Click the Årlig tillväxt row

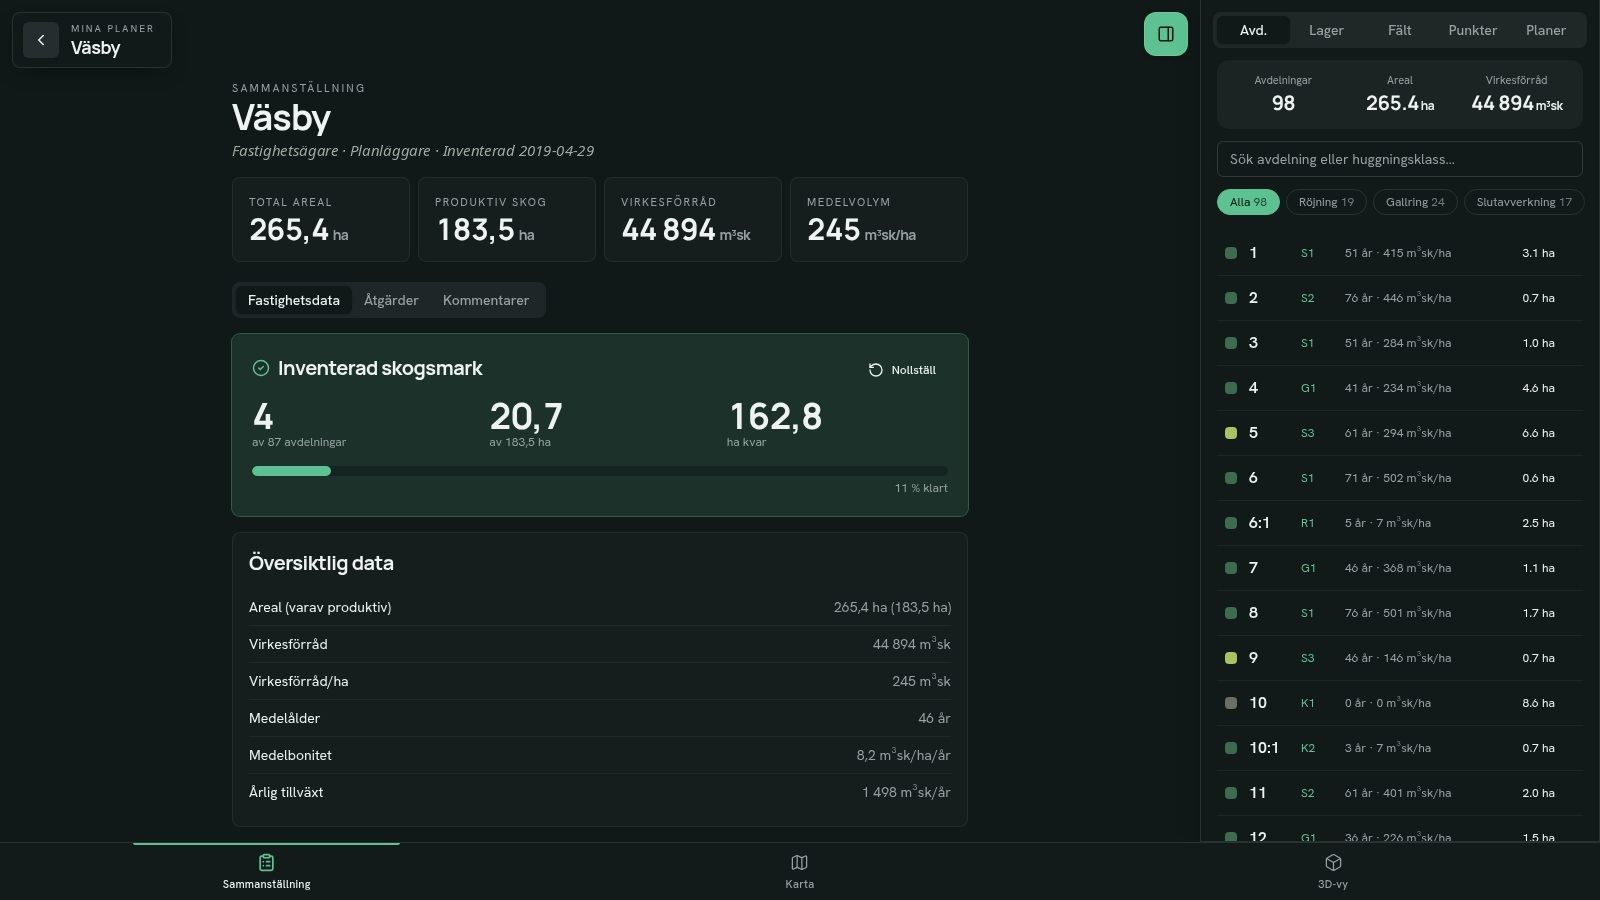(x=600, y=792)
